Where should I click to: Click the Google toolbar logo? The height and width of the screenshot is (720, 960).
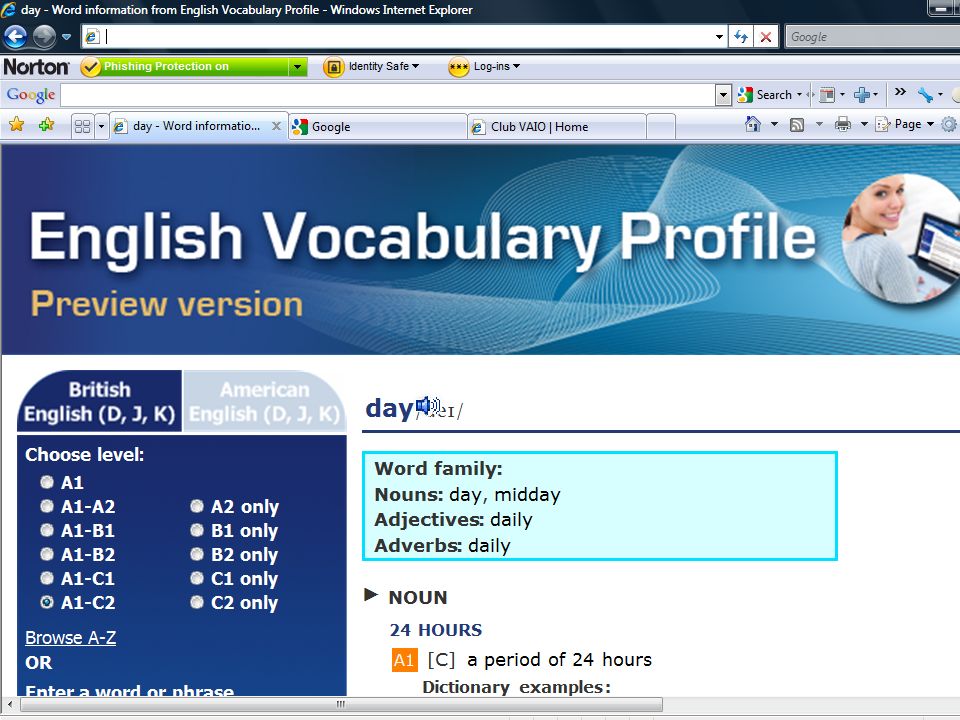[31, 95]
